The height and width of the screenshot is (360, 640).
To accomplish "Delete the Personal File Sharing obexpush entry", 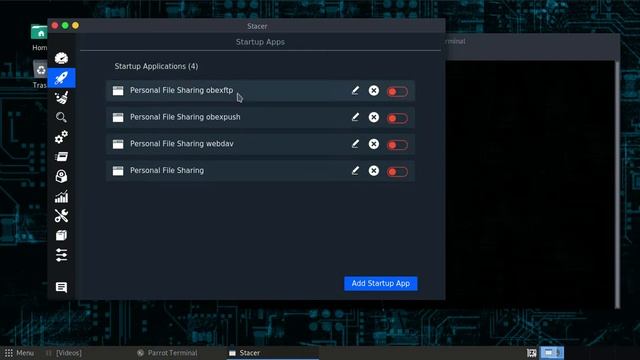I will 373,117.
